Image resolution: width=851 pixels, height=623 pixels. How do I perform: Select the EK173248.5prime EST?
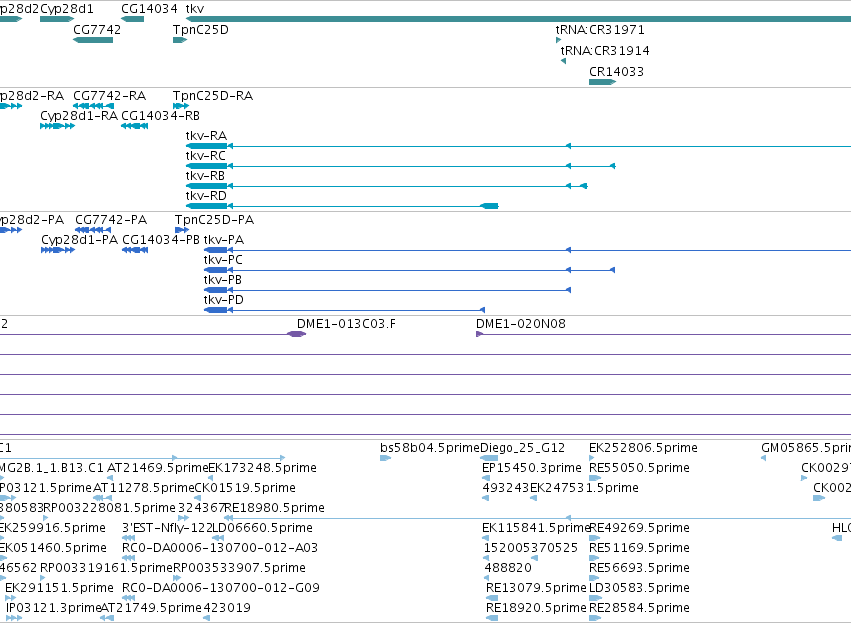pyautogui.click(x=212, y=479)
